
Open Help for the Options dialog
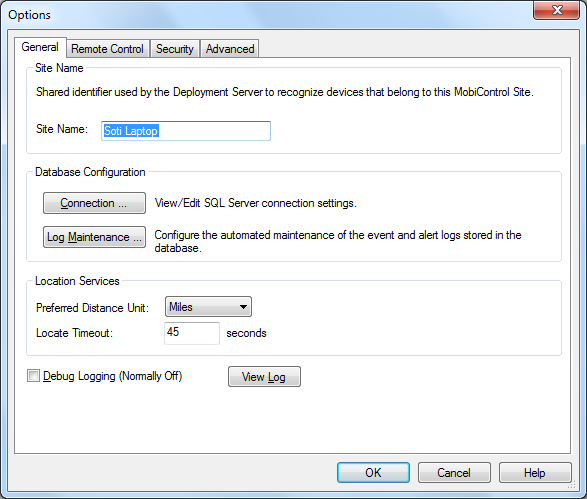click(535, 472)
